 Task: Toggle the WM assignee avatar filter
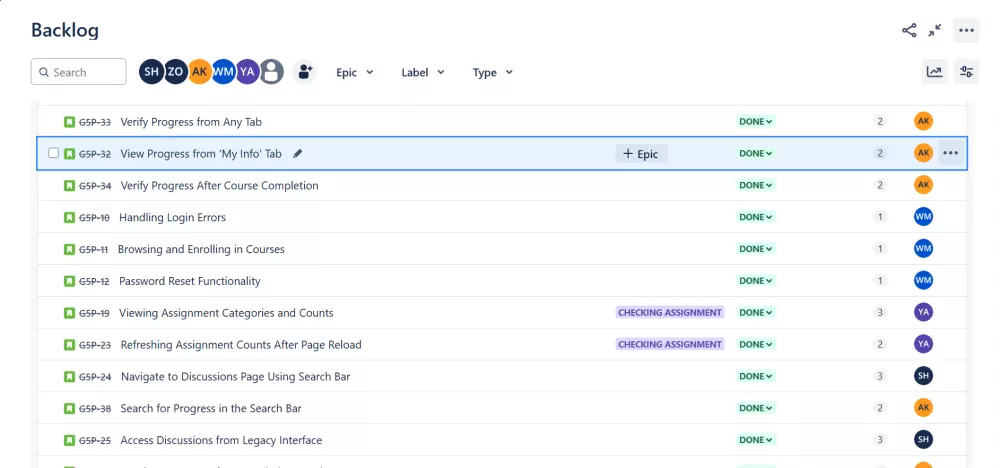[223, 72]
